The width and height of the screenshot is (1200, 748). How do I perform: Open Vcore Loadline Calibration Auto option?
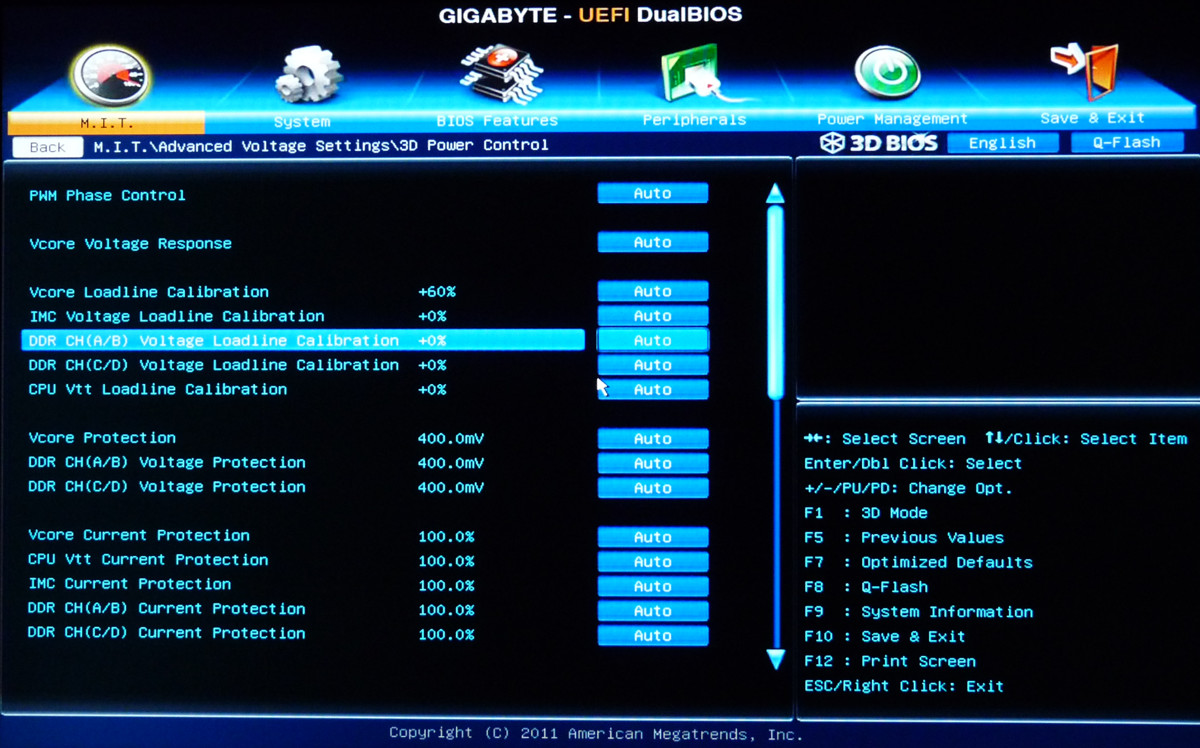click(653, 291)
